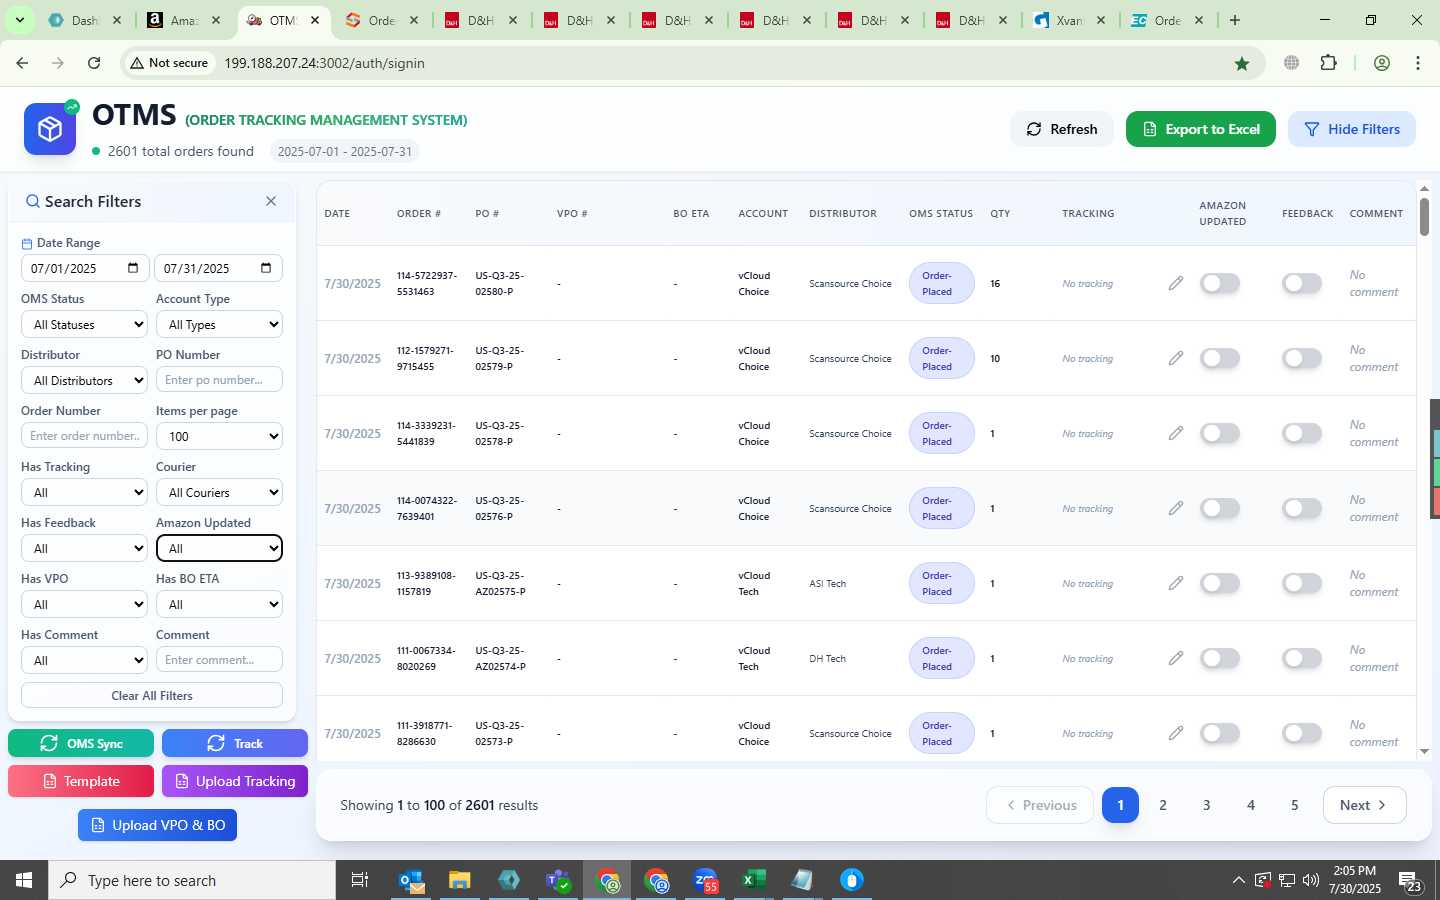Open tab search dropdown arrow in Chrome
This screenshot has height=900, width=1440.
[x=19, y=20]
